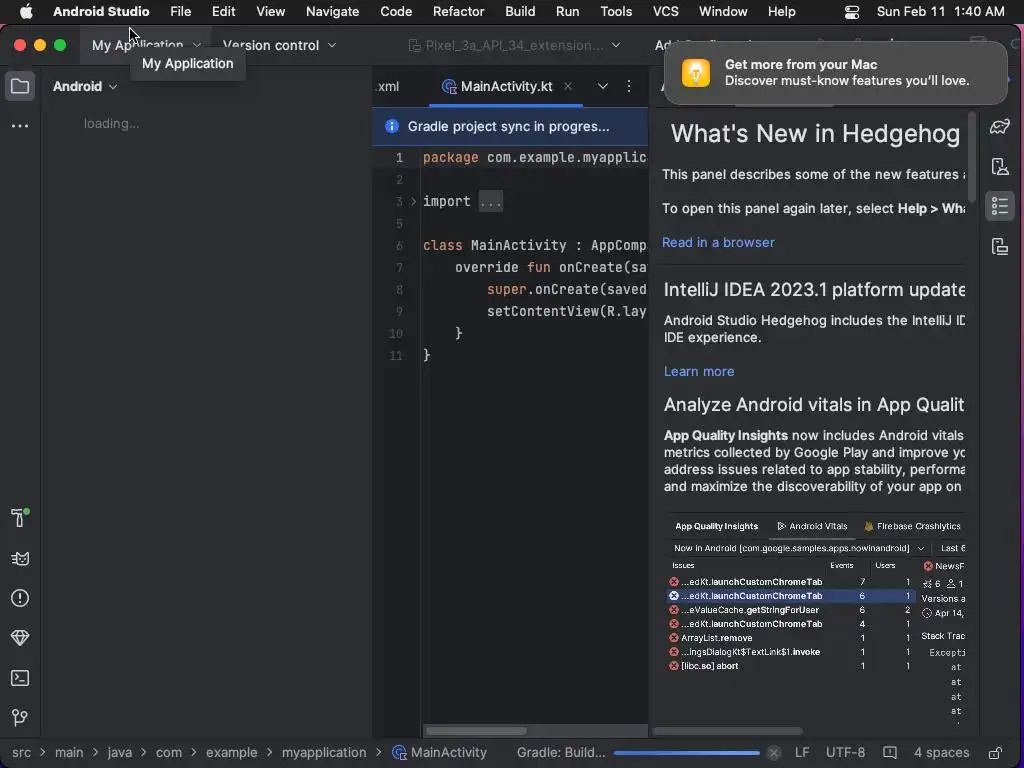Click the Gradle: Build status text

(x=561, y=752)
